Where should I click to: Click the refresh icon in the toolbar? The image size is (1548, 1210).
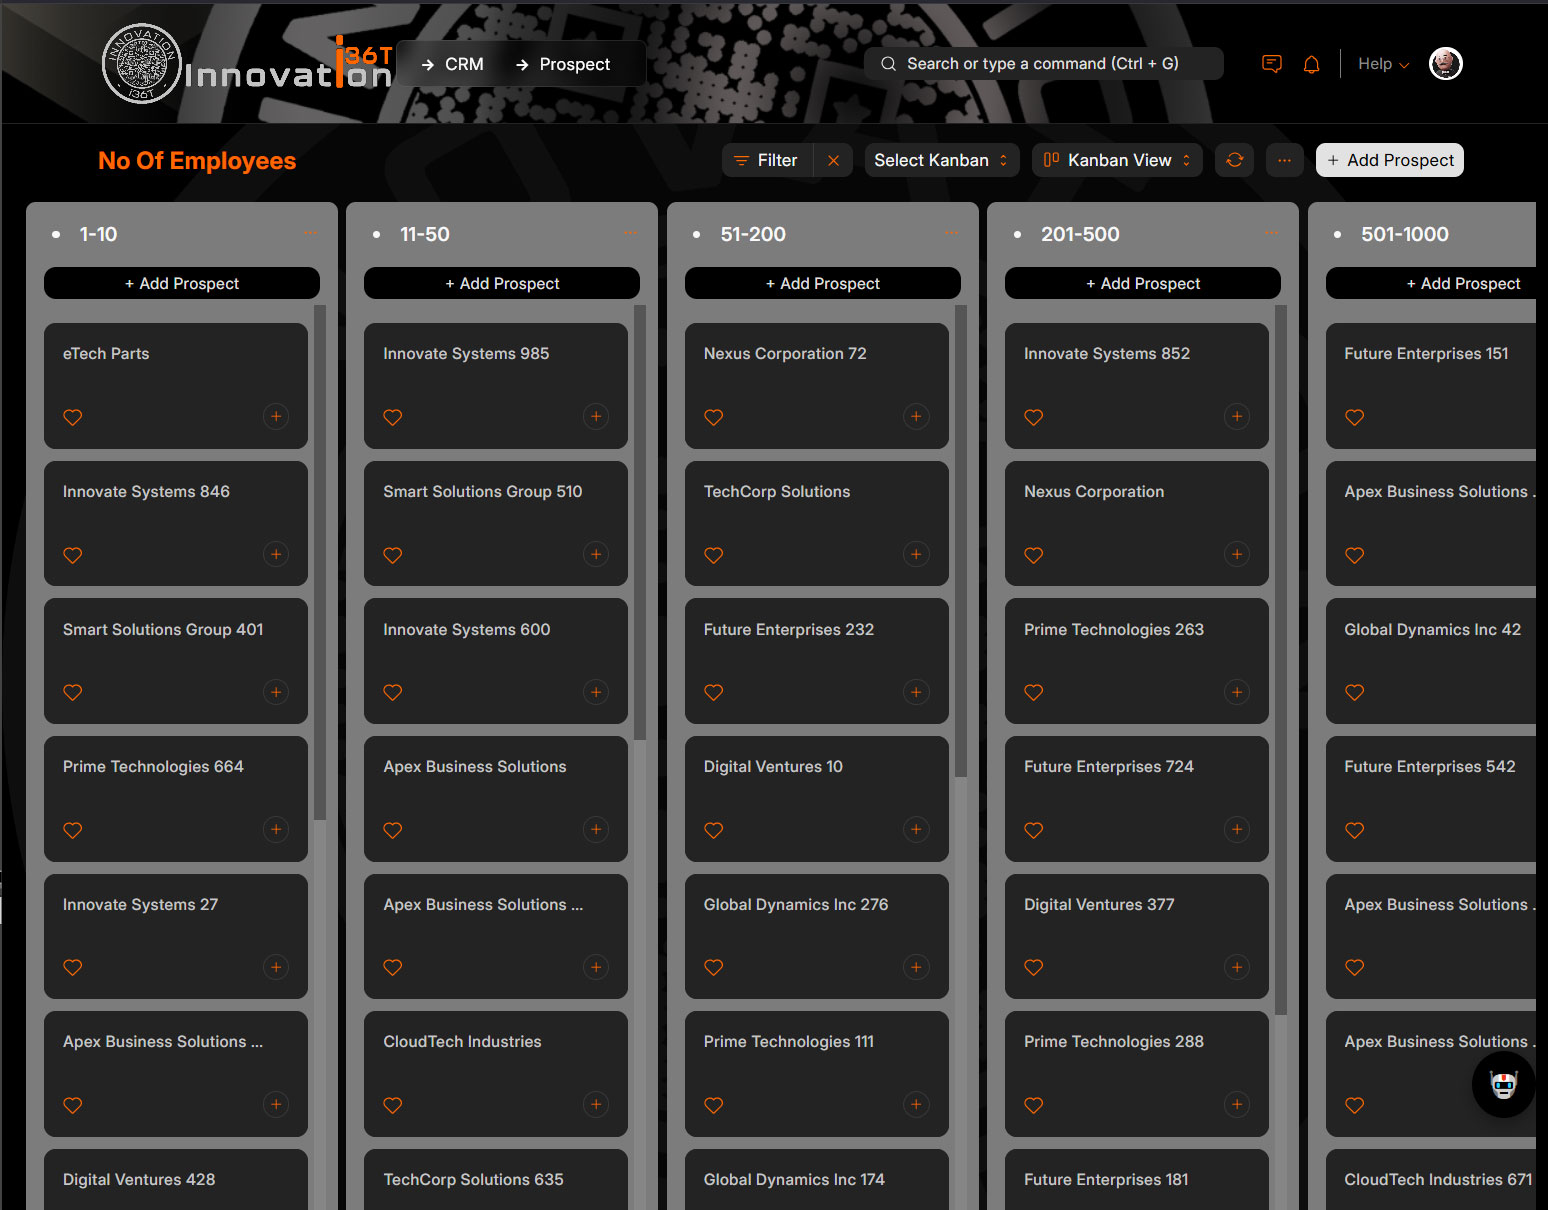click(1234, 160)
